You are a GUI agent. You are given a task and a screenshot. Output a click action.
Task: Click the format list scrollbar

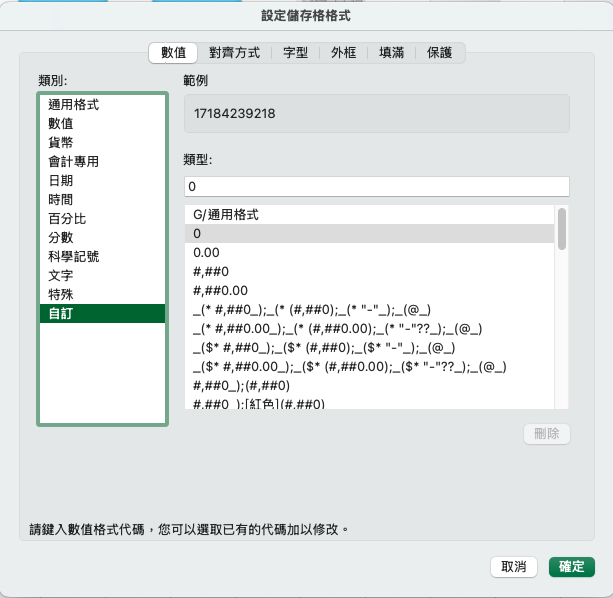(562, 229)
